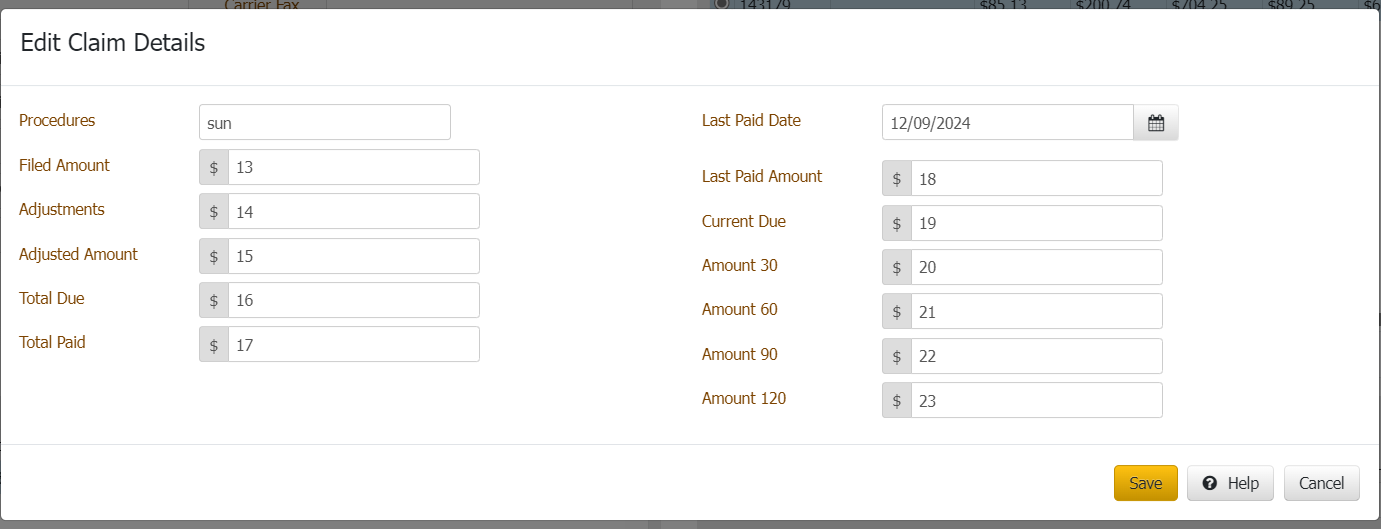Select the radio button in the background table row

[x=721, y=4]
